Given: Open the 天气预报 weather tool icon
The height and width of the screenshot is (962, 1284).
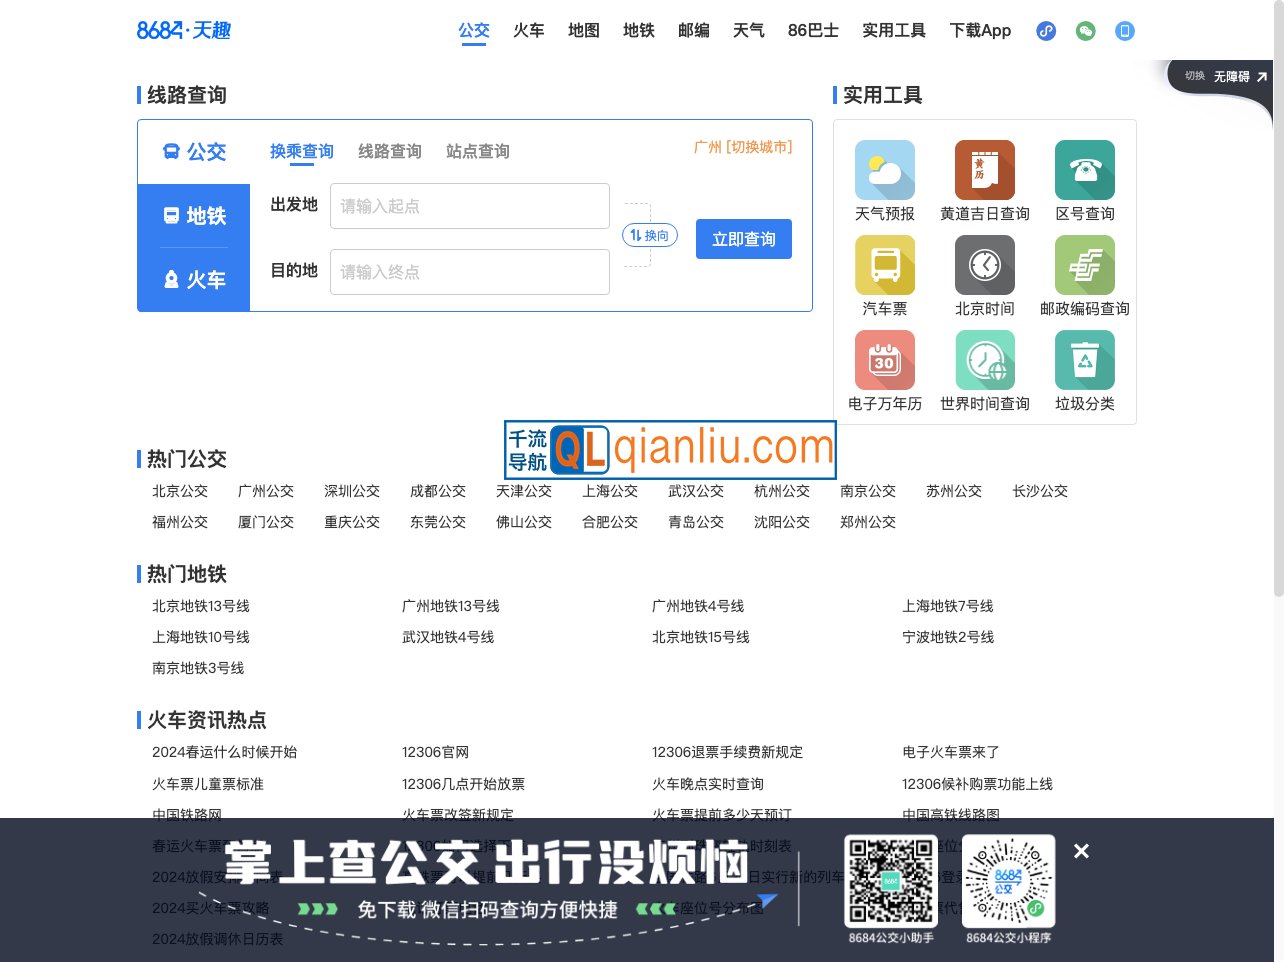Looking at the screenshot, I should tap(884, 170).
